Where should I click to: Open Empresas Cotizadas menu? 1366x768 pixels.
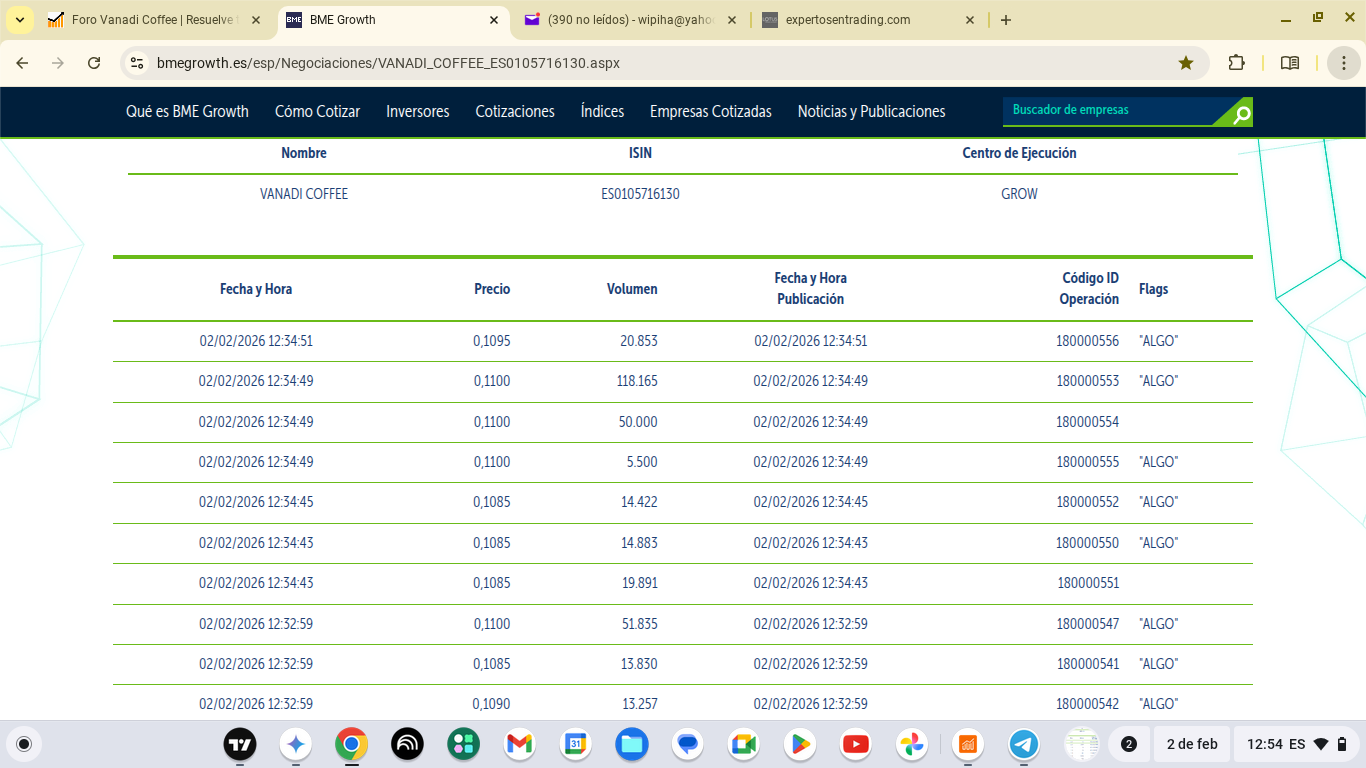(711, 112)
